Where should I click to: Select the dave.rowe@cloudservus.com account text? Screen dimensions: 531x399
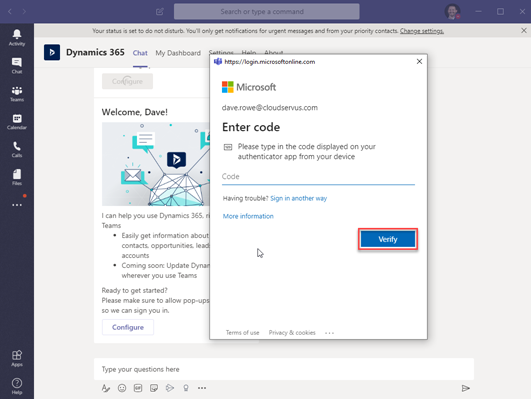(x=270, y=108)
